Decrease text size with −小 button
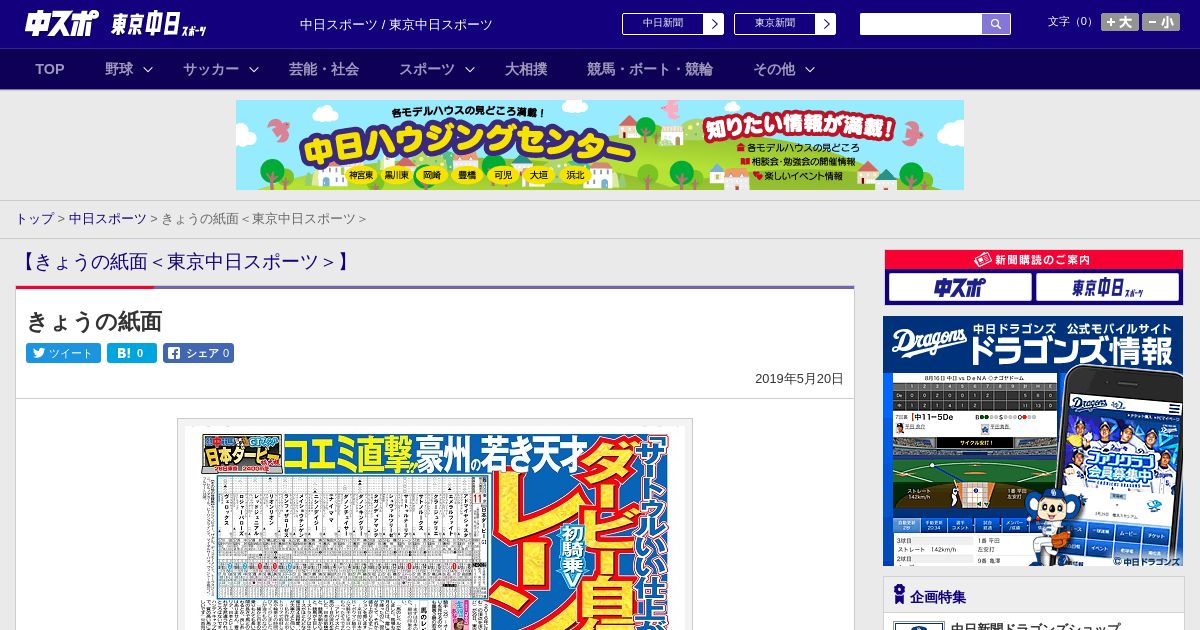Image resolution: width=1200 pixels, height=630 pixels. pyautogui.click(x=1161, y=22)
